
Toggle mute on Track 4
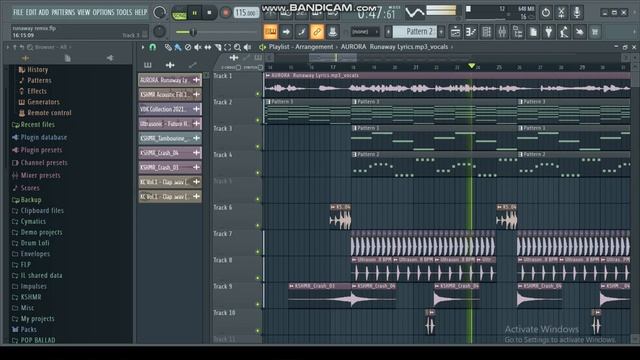(258, 173)
